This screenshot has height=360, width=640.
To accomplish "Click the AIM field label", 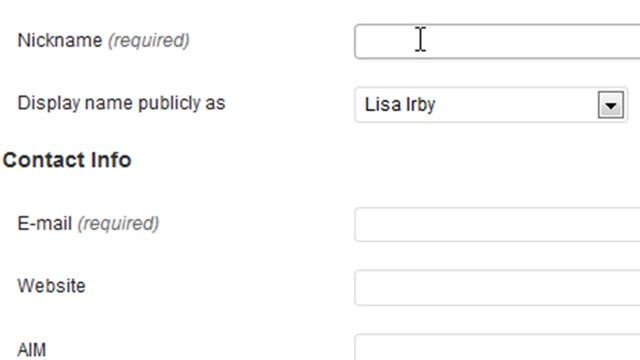I will coord(32,350).
